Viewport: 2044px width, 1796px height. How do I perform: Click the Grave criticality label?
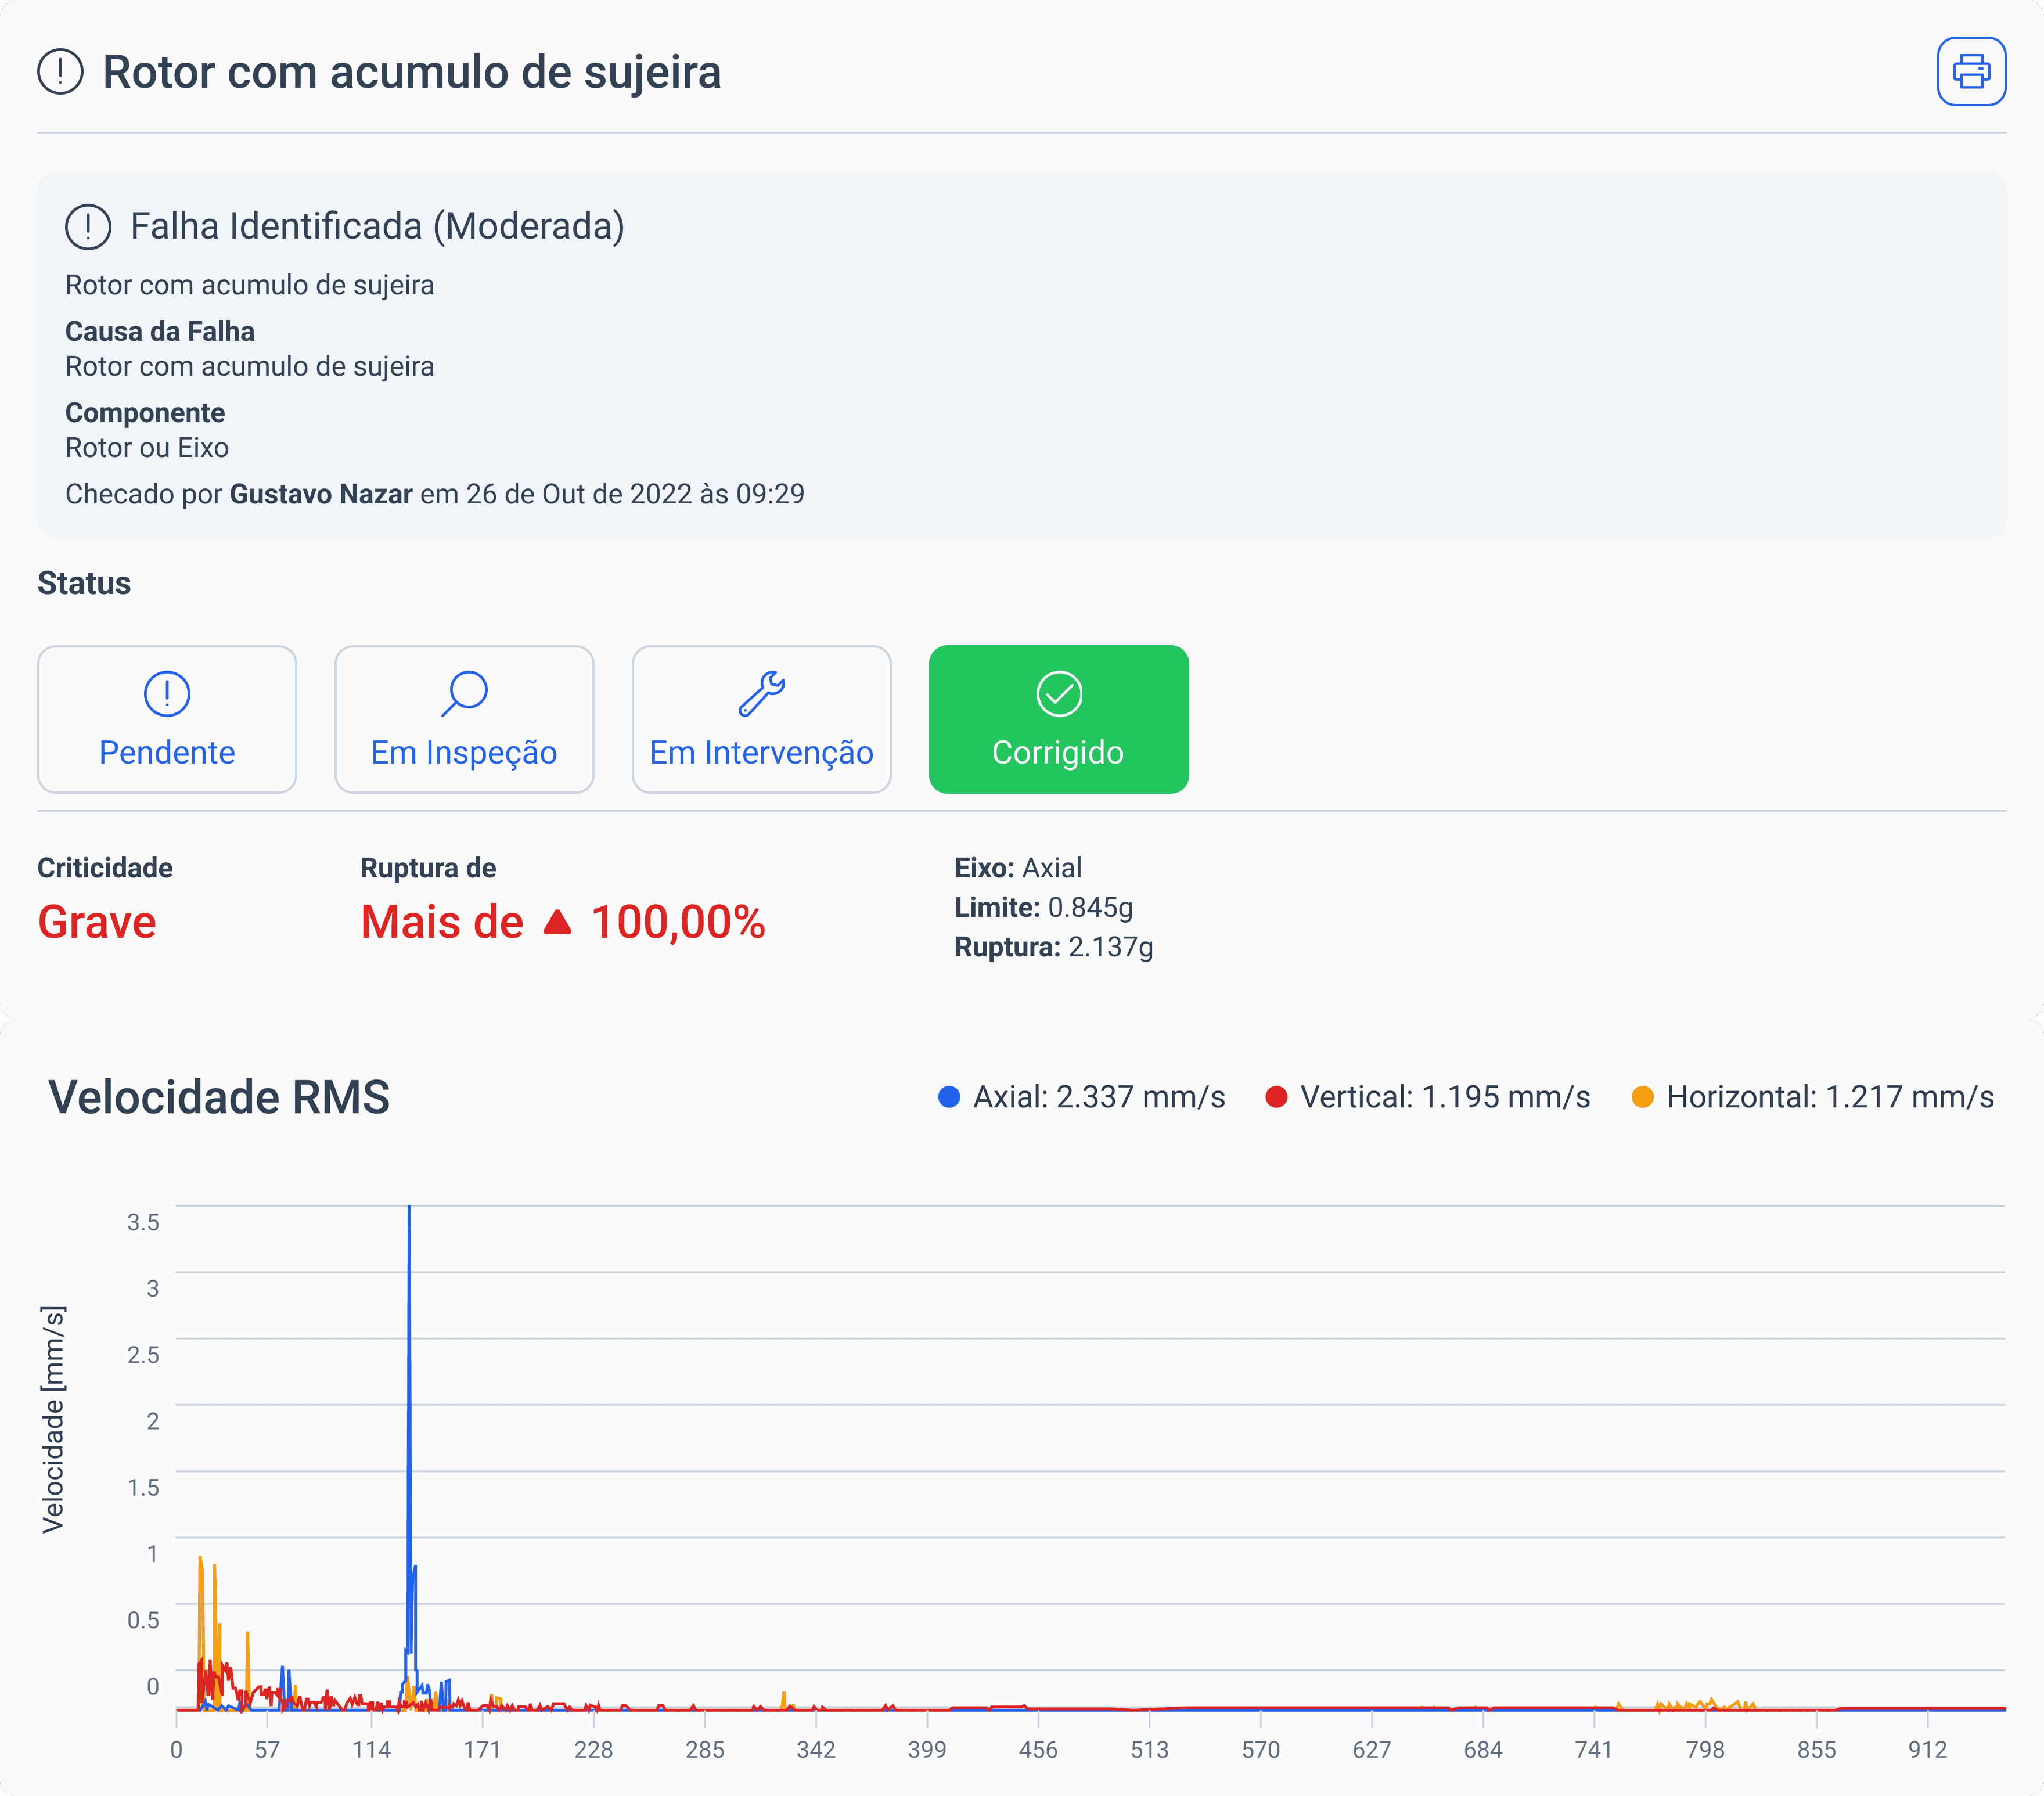96,922
